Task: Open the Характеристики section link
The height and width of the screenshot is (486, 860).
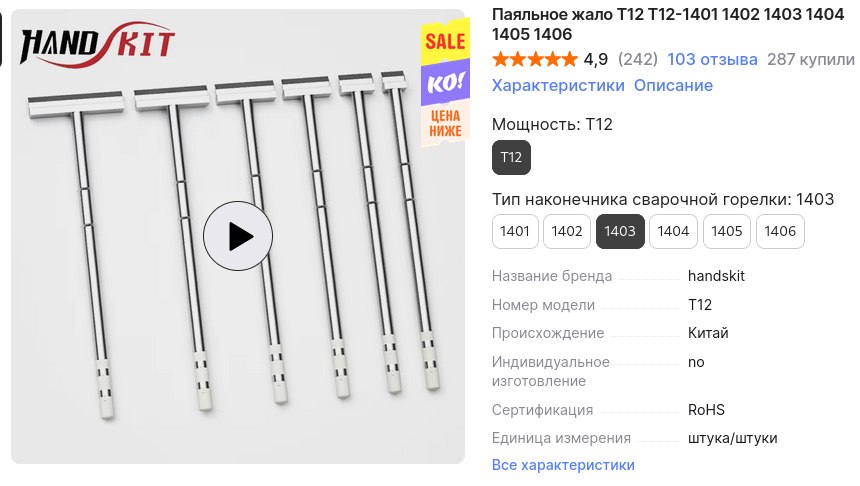Action: pos(558,86)
